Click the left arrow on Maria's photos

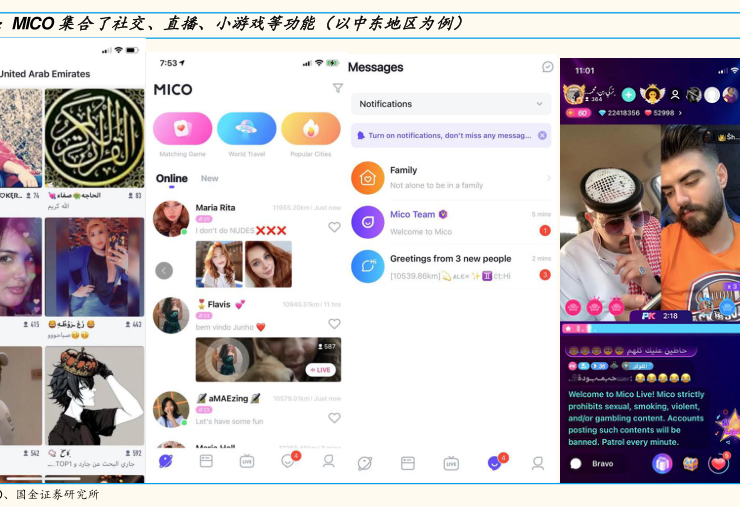point(164,270)
